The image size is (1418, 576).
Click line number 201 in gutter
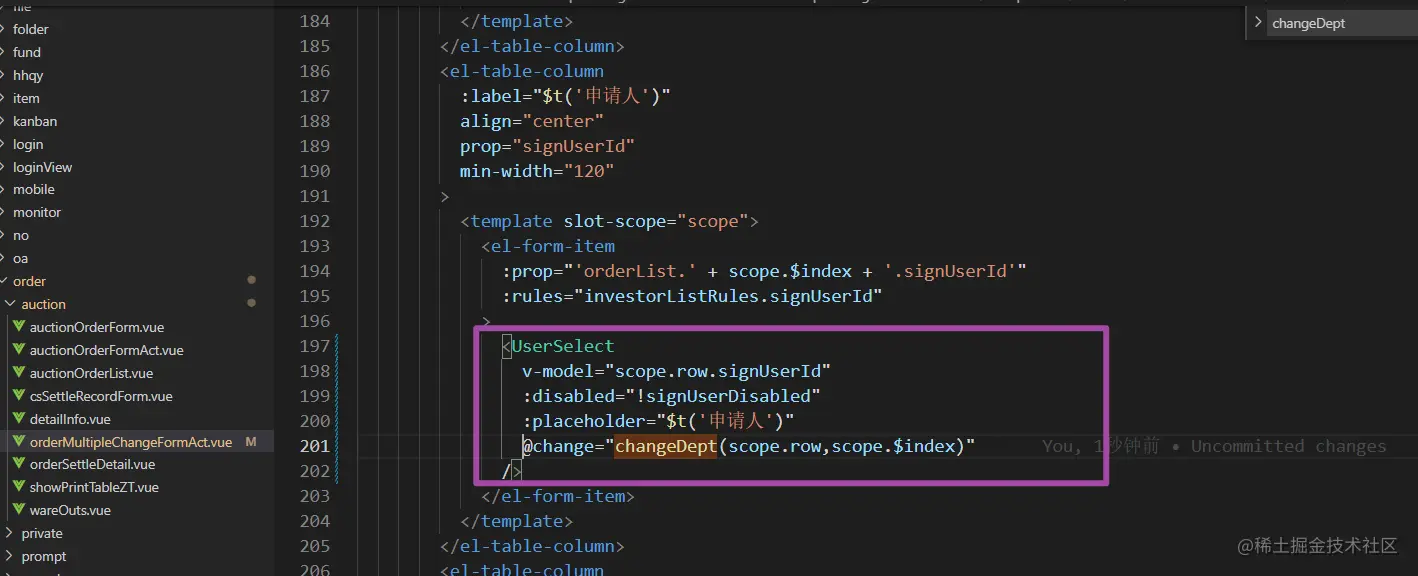coord(315,446)
